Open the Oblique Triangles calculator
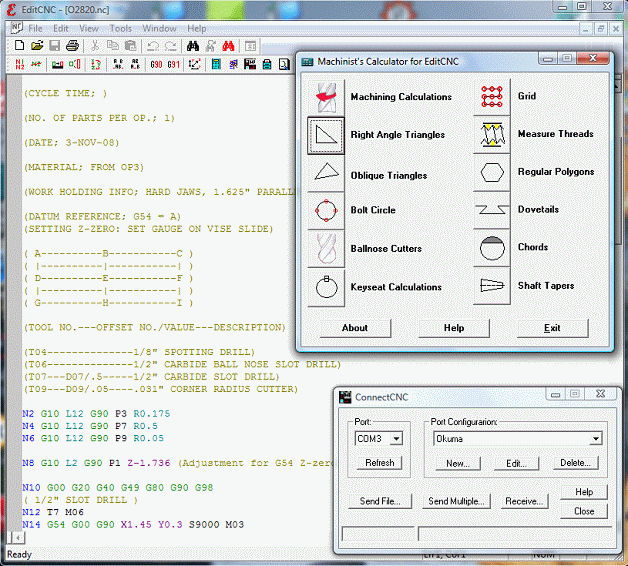 click(x=326, y=172)
